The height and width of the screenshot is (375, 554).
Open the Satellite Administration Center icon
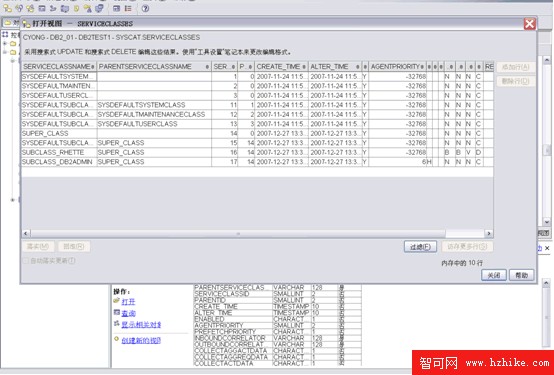pyautogui.click(x=30, y=8)
